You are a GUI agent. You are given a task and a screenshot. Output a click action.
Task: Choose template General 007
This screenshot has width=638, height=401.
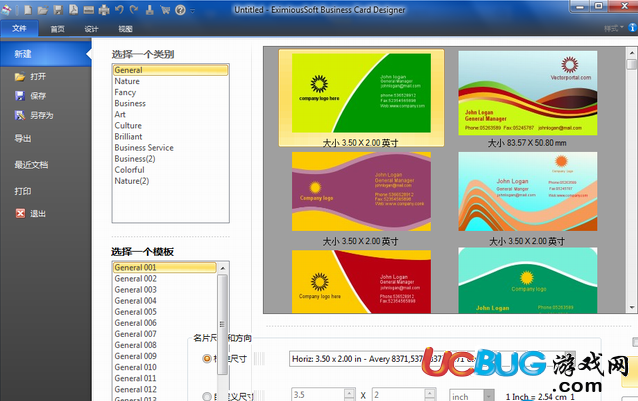165,333
